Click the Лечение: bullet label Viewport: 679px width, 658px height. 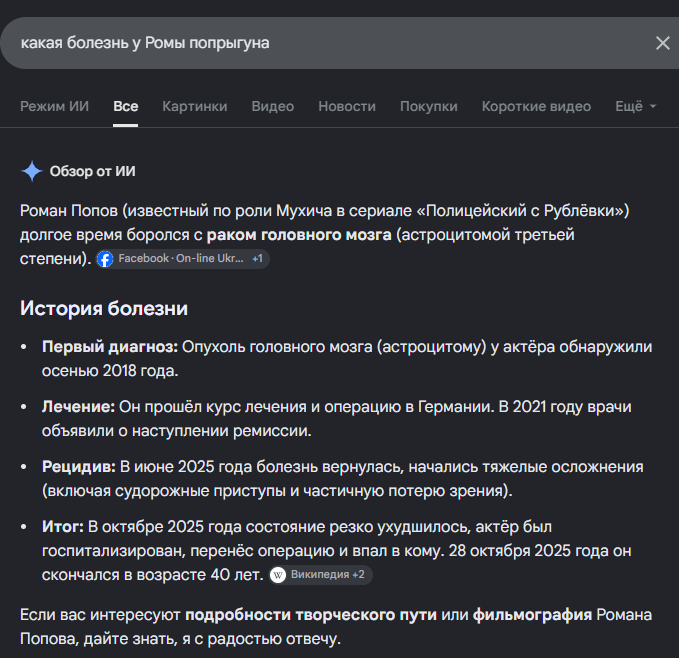click(x=78, y=407)
